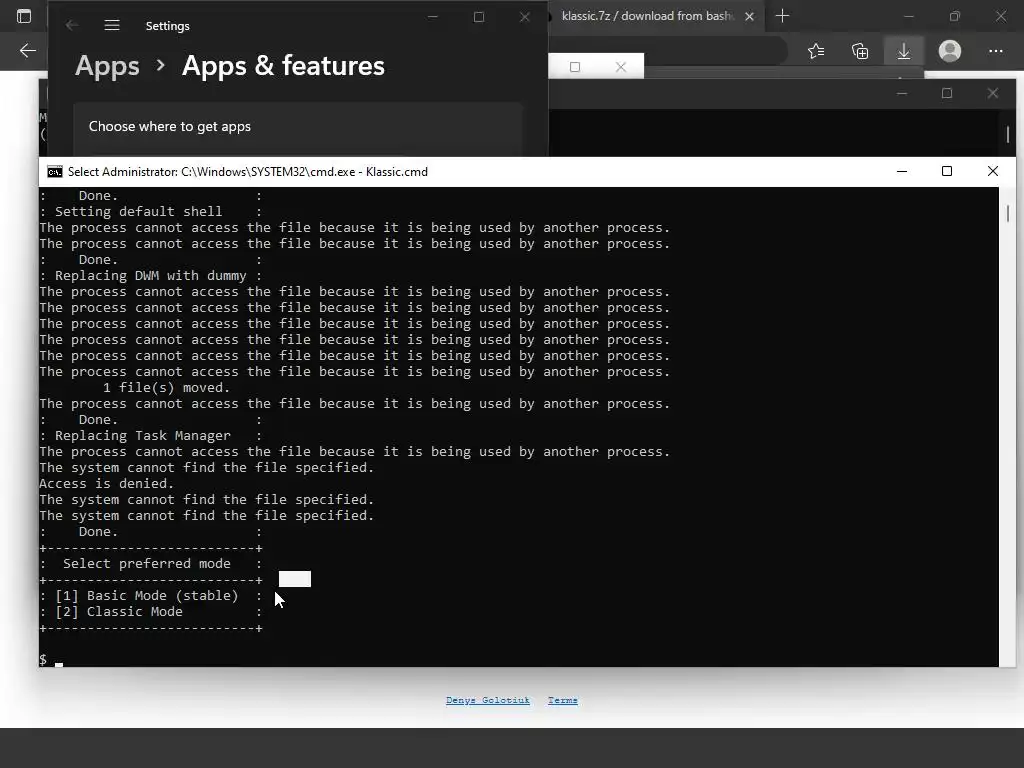Click 'Select preferred mode' heading text
Image resolution: width=1024 pixels, height=768 pixels.
pyautogui.click(x=146, y=564)
